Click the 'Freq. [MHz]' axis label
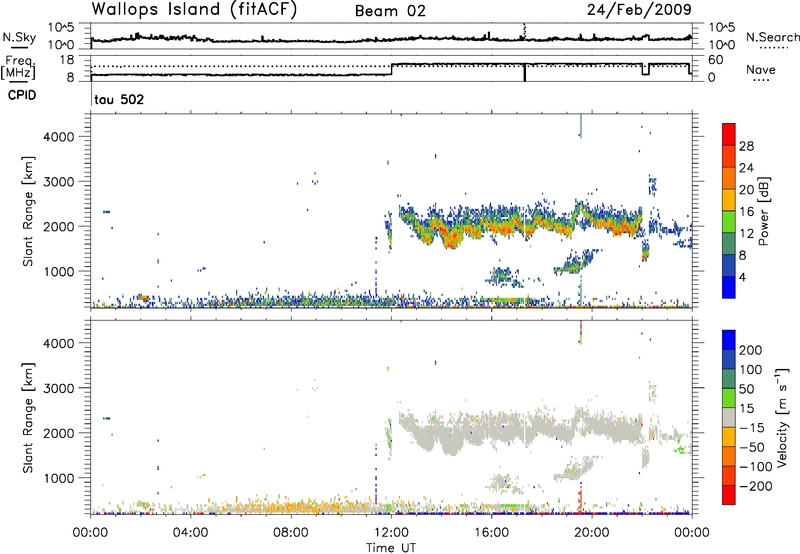800x554 pixels. (x=18, y=67)
